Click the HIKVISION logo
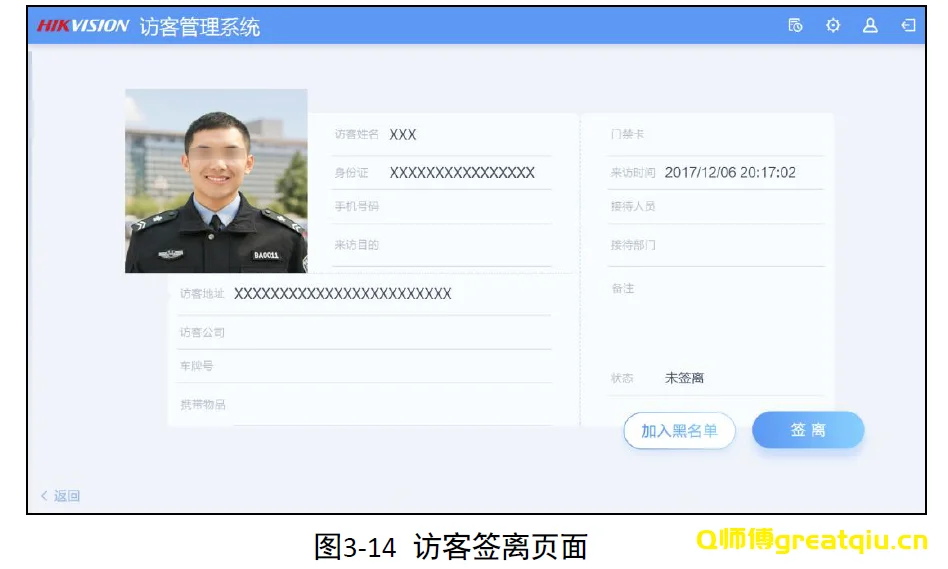948x569 pixels. 83,26
